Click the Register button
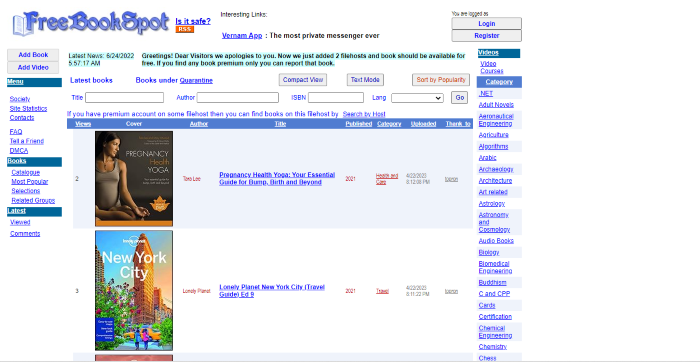Viewport: 700px width, 362px height. click(486, 36)
